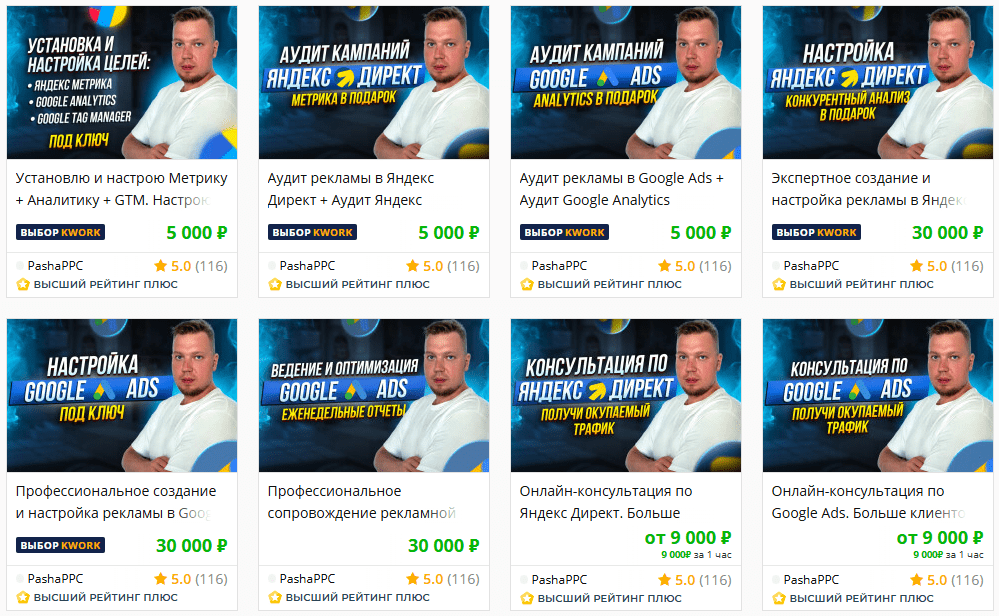
Task: Click the avatar icon next to PashaPPC on the ad management card
Action: pyautogui.click(x=272, y=578)
